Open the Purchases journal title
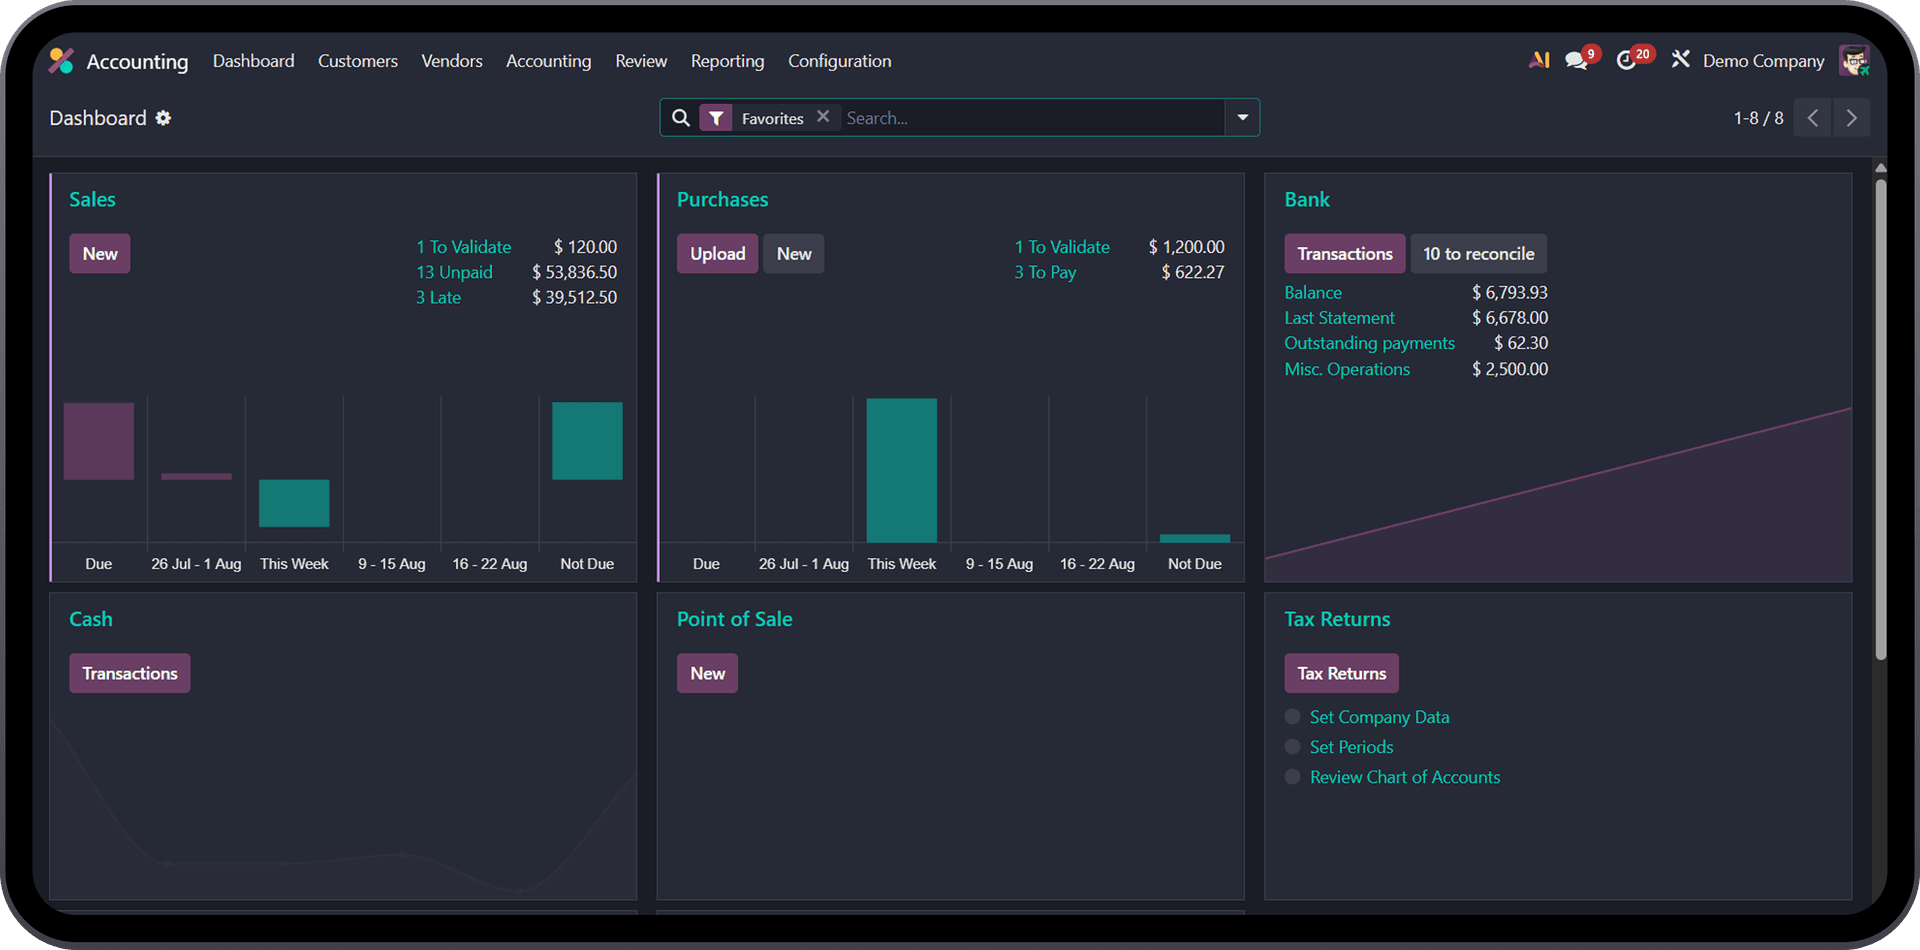The width and height of the screenshot is (1920, 950). (722, 199)
